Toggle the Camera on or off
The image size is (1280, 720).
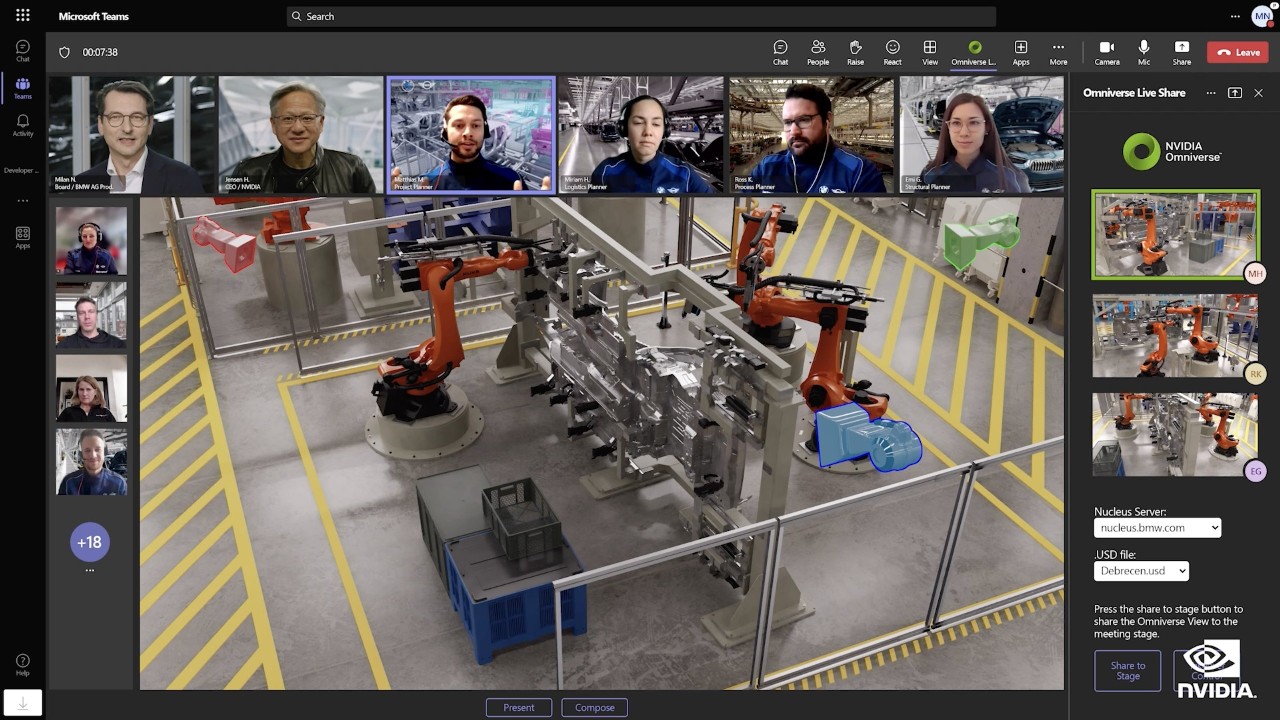point(1106,52)
